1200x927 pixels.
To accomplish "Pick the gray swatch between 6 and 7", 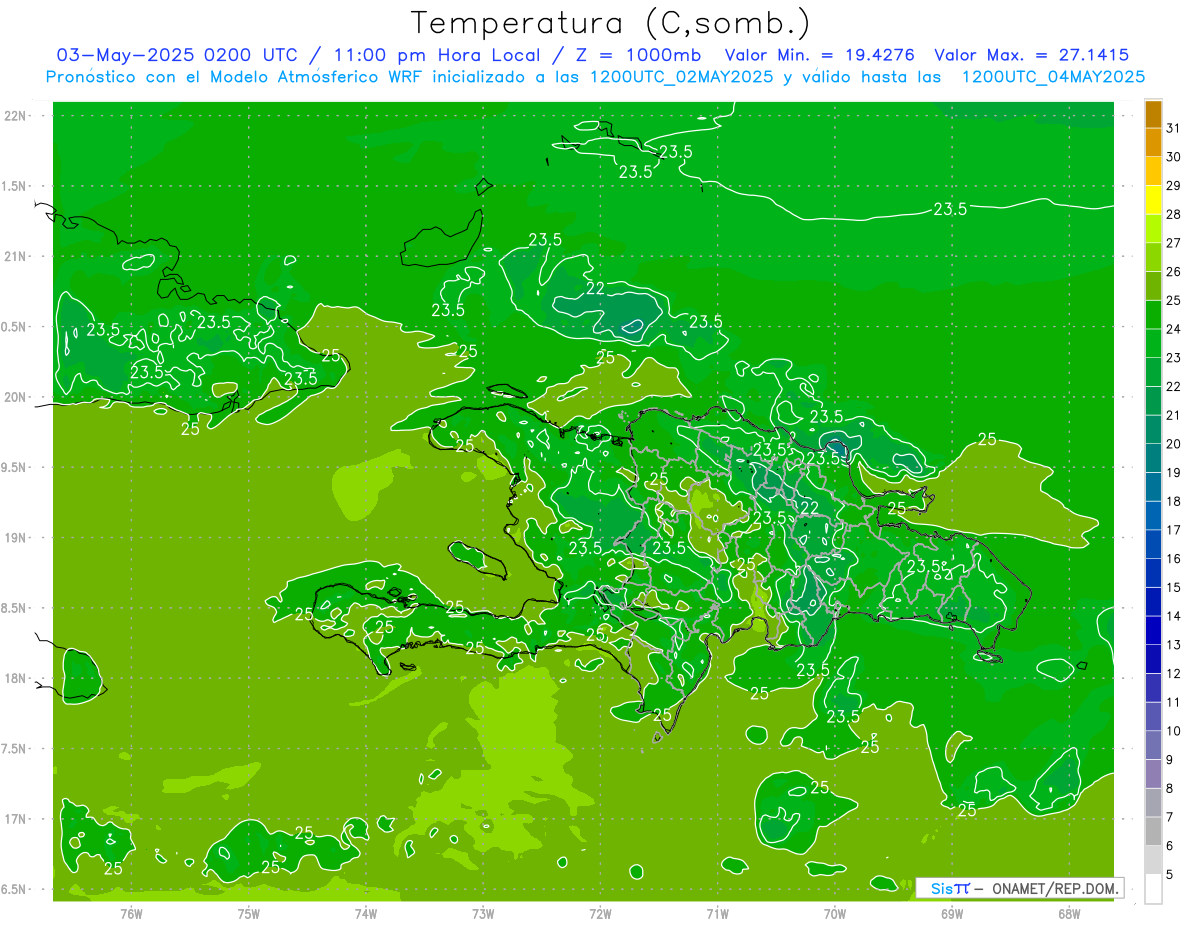I will tap(1153, 831).
